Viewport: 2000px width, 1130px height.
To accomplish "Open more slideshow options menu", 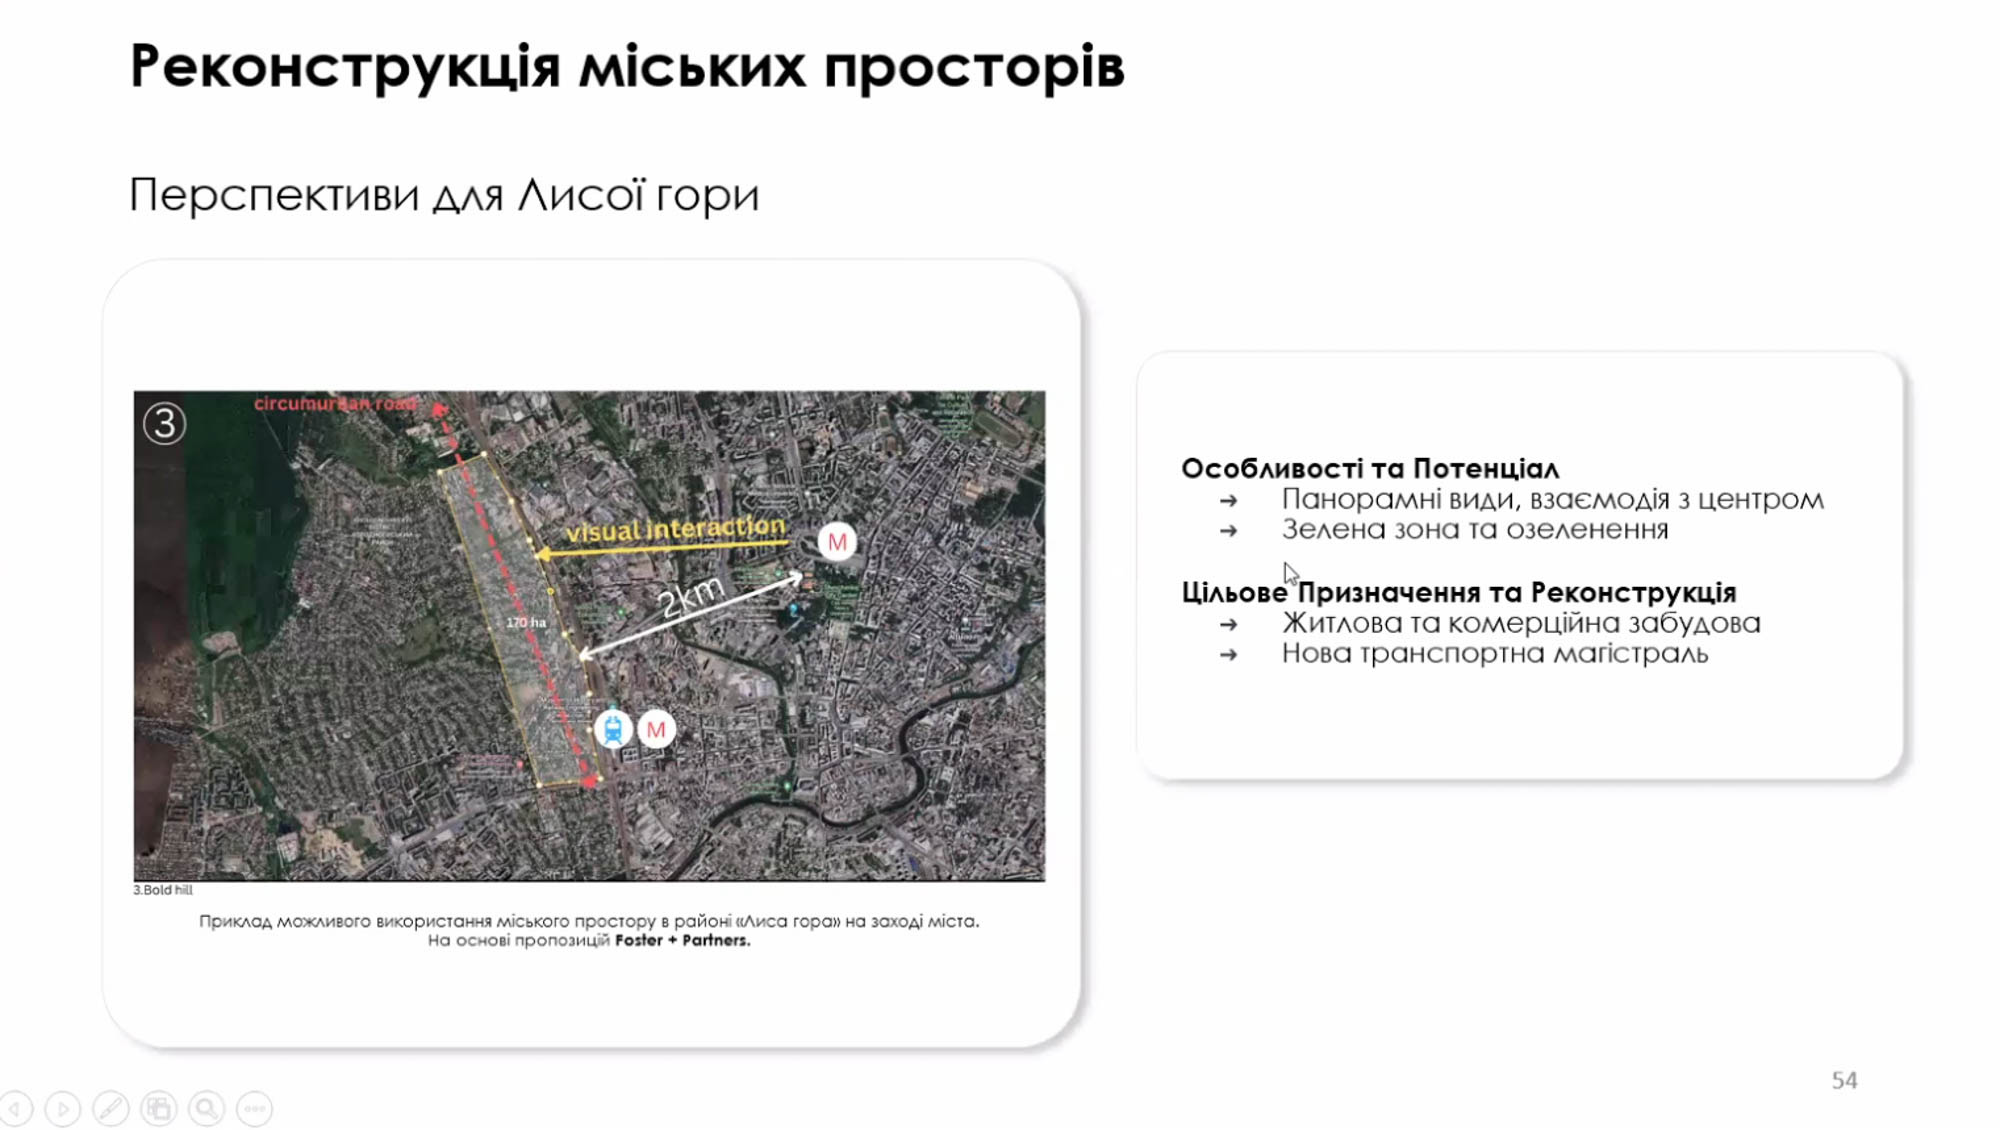I will 255,1108.
